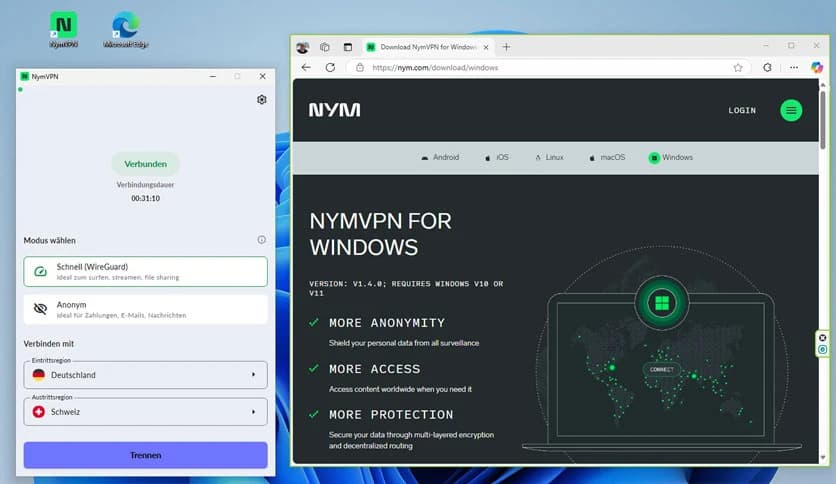Click Verbindungsdauer label
Screen dimensions: 836x484
[x=146, y=184]
